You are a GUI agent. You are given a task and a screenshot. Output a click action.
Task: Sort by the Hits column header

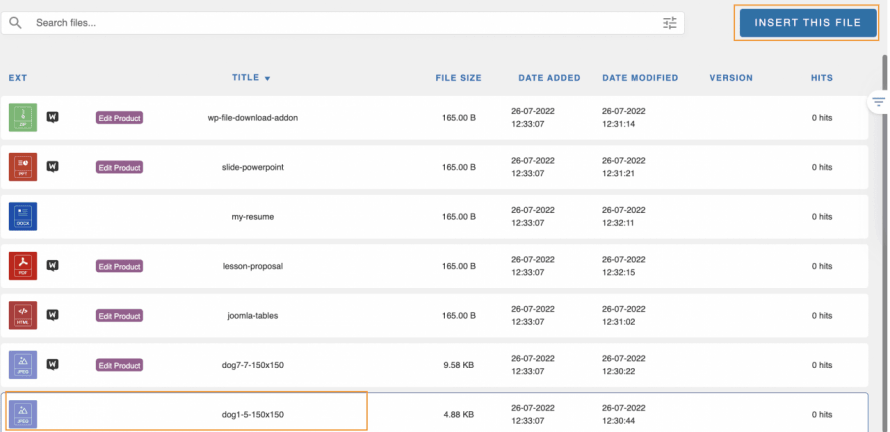[x=821, y=78]
